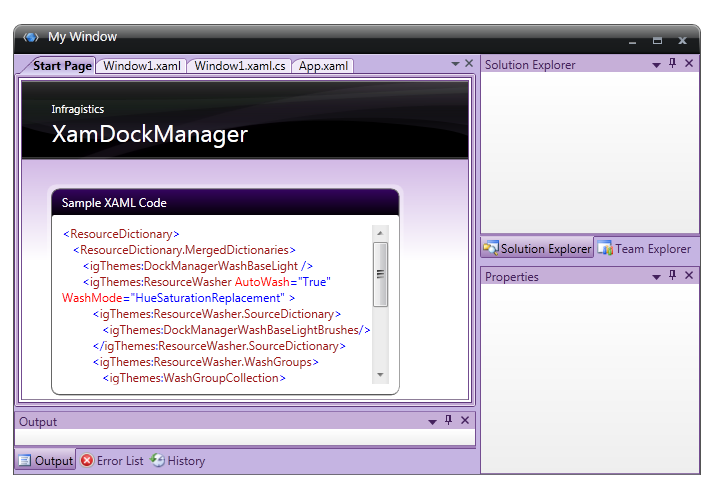This screenshot has width=715, height=500.
Task: Close the active document tab pane
Action: pos(469,63)
